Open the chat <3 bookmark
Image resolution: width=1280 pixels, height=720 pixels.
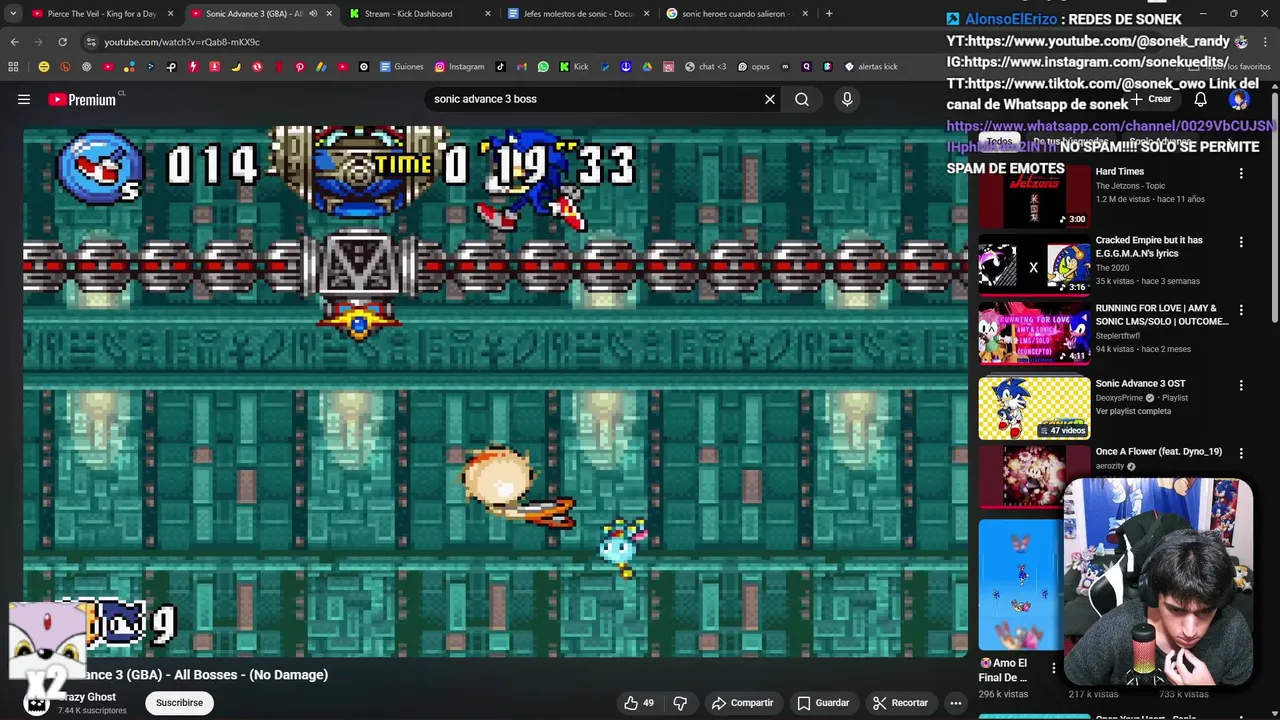pos(705,67)
